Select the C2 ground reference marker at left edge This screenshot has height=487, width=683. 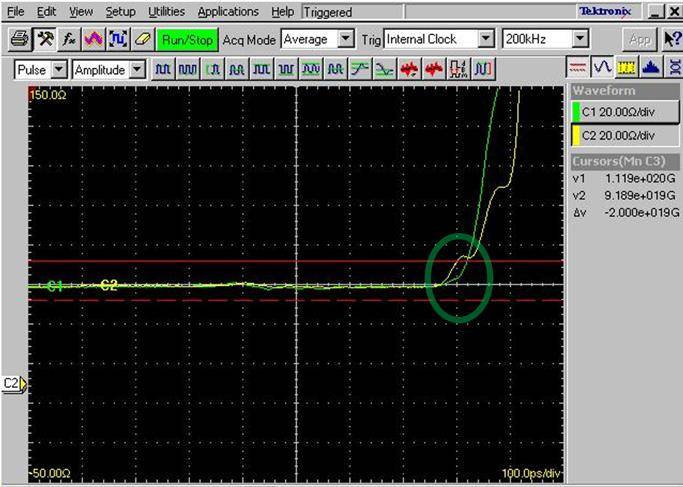pyautogui.click(x=15, y=382)
